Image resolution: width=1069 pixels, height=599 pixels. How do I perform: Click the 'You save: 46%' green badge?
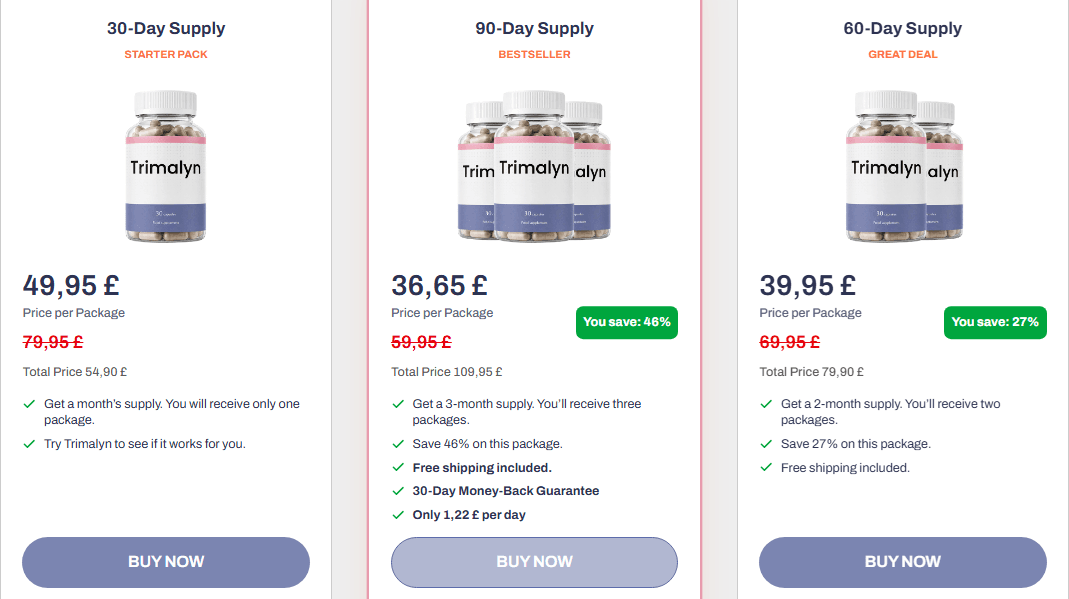[627, 322]
